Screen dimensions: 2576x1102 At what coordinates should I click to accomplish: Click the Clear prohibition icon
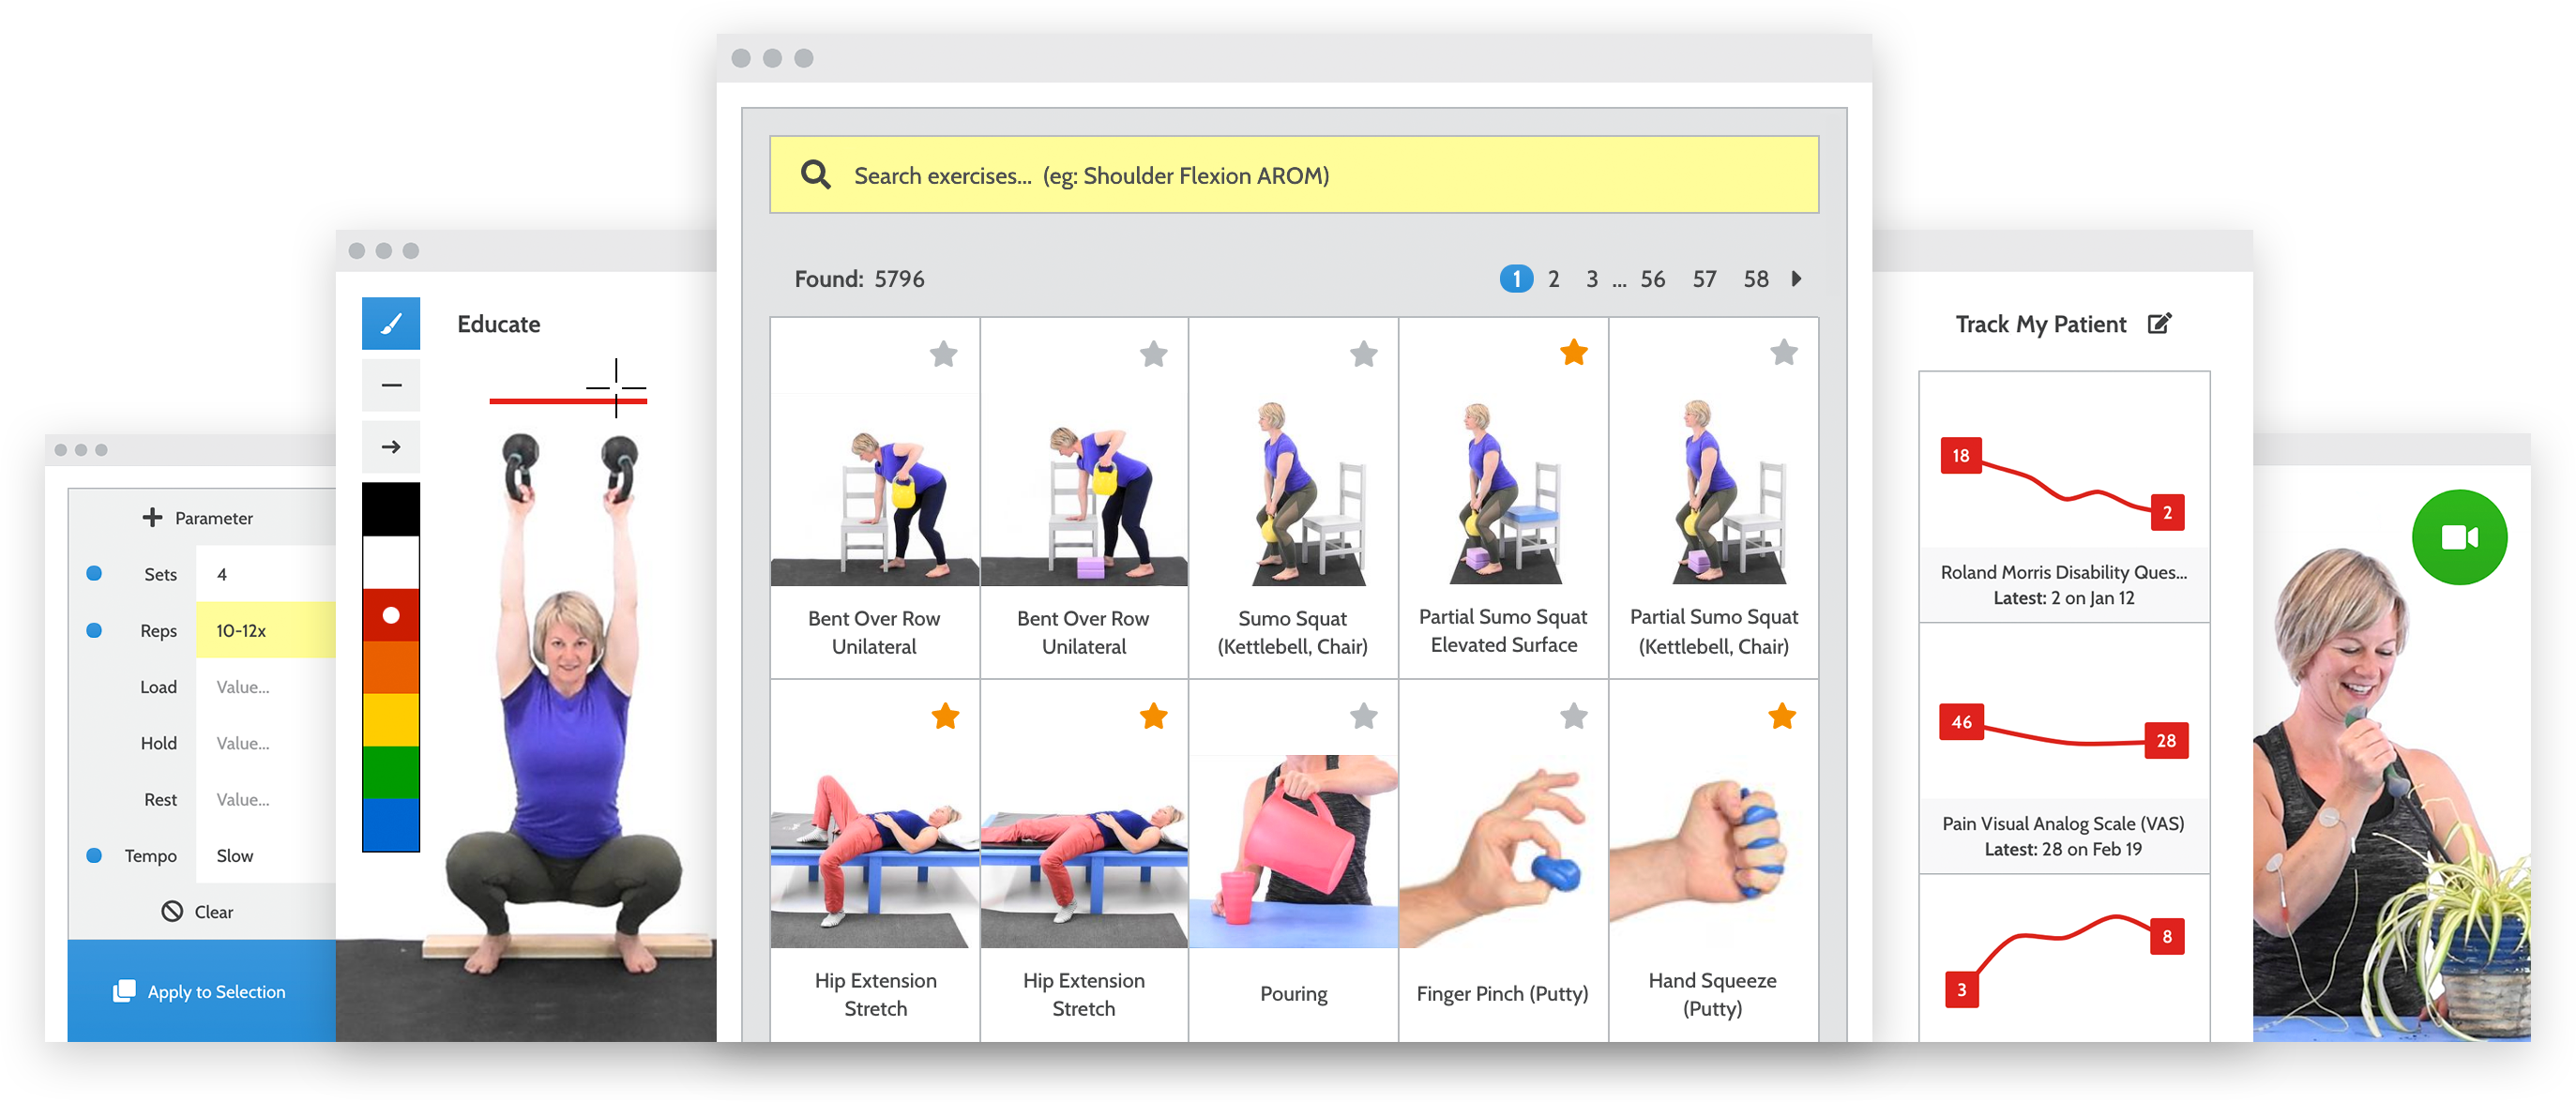tap(172, 911)
